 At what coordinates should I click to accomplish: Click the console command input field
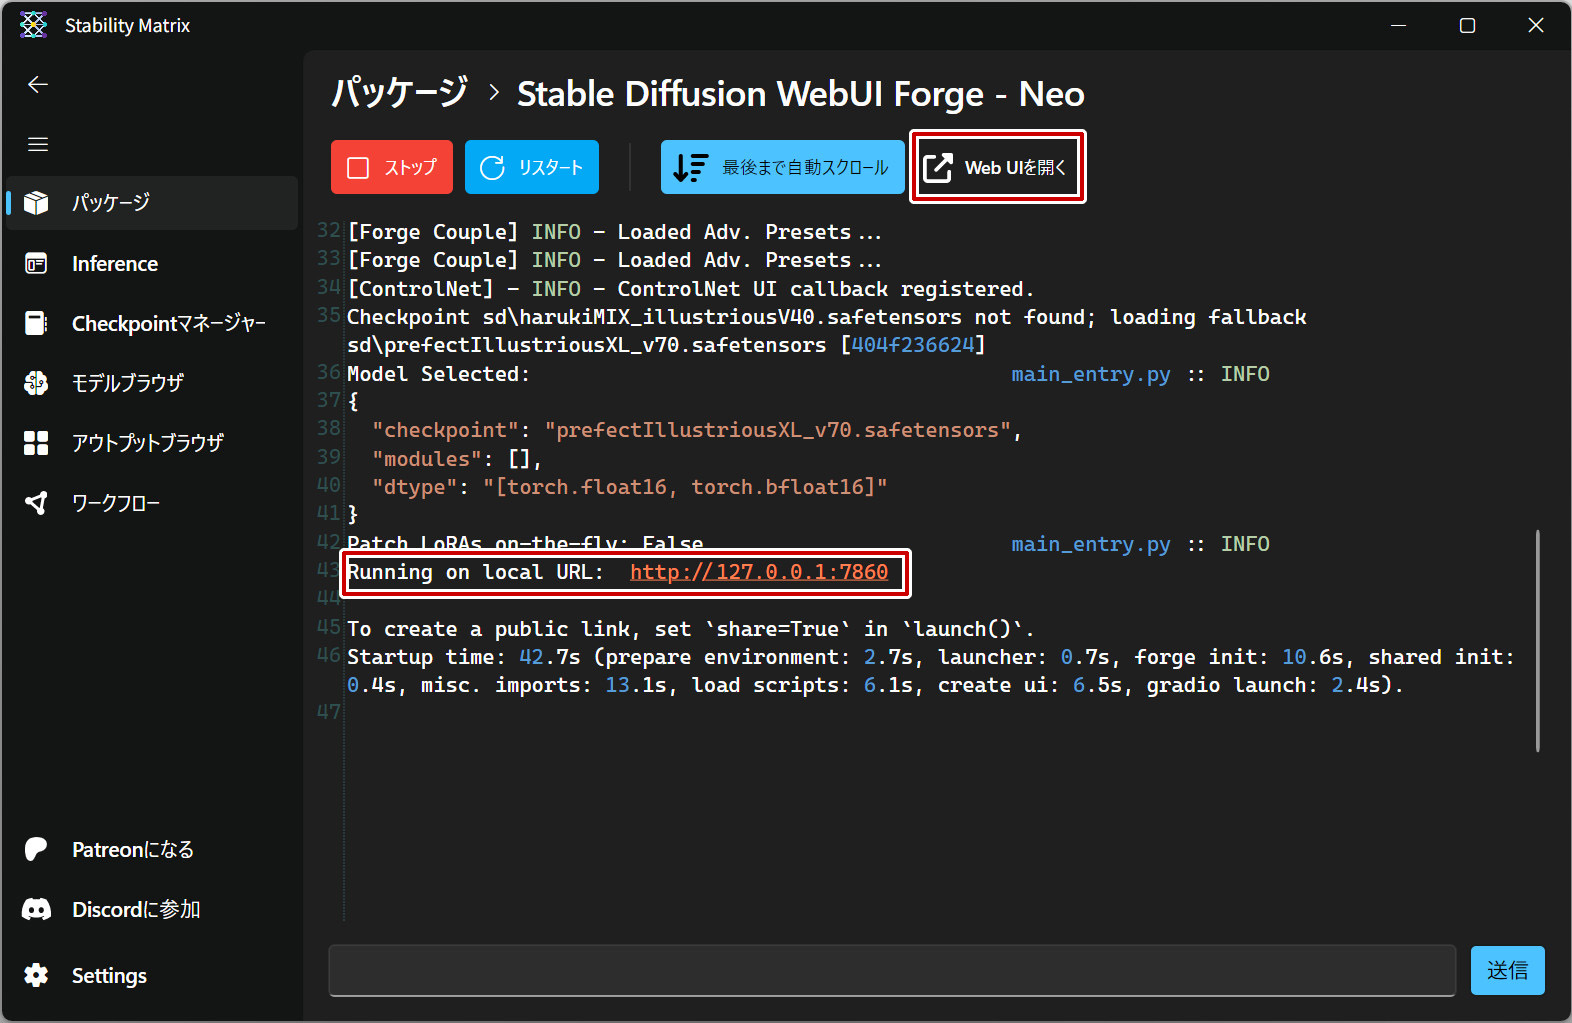tap(891, 971)
